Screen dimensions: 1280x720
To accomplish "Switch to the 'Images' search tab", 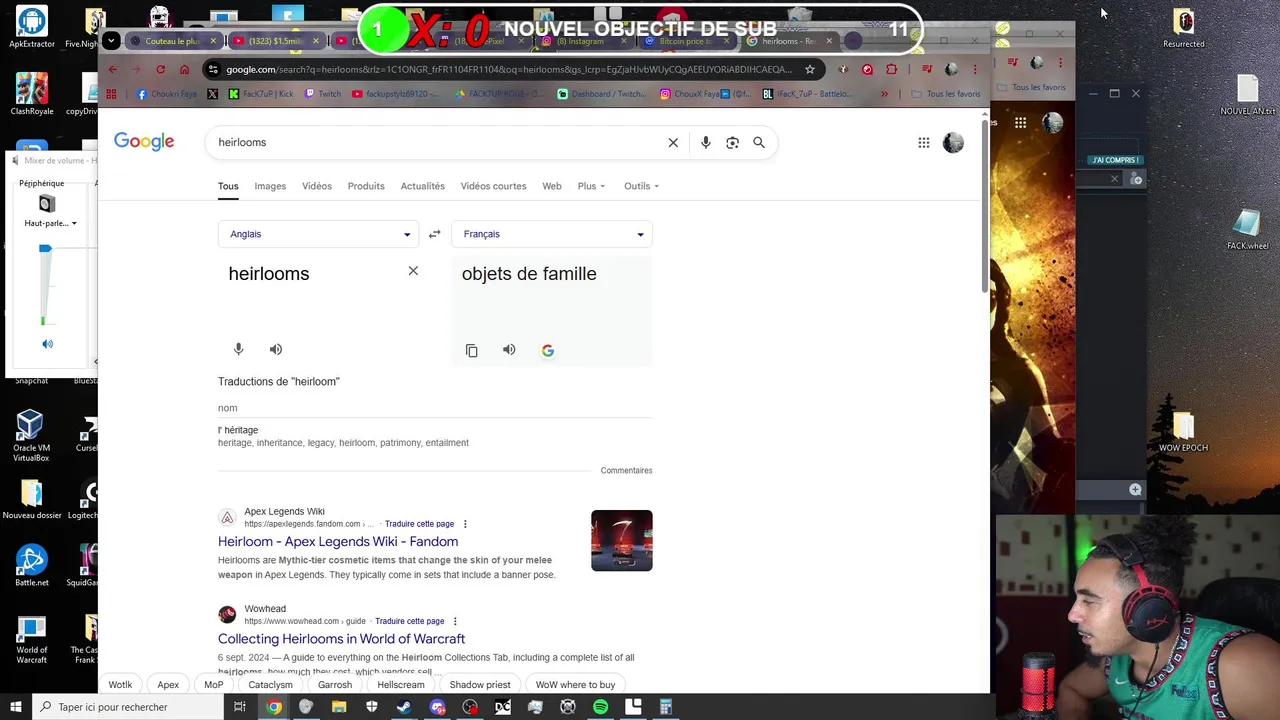I will [270, 186].
